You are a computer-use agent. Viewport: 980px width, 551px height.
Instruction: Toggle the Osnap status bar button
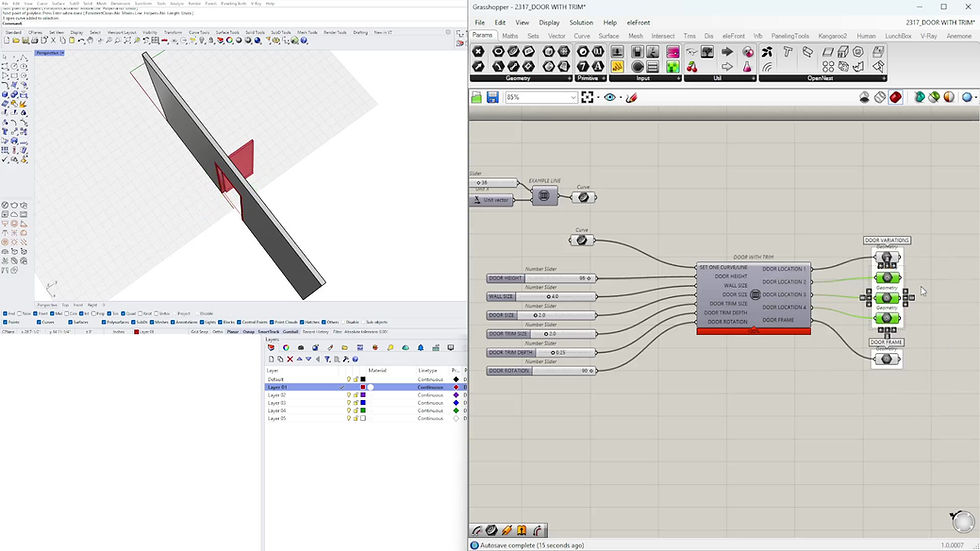pos(249,332)
